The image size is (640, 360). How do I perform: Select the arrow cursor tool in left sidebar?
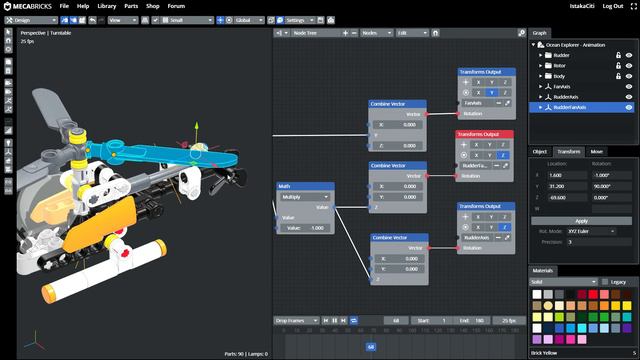coord(9,32)
